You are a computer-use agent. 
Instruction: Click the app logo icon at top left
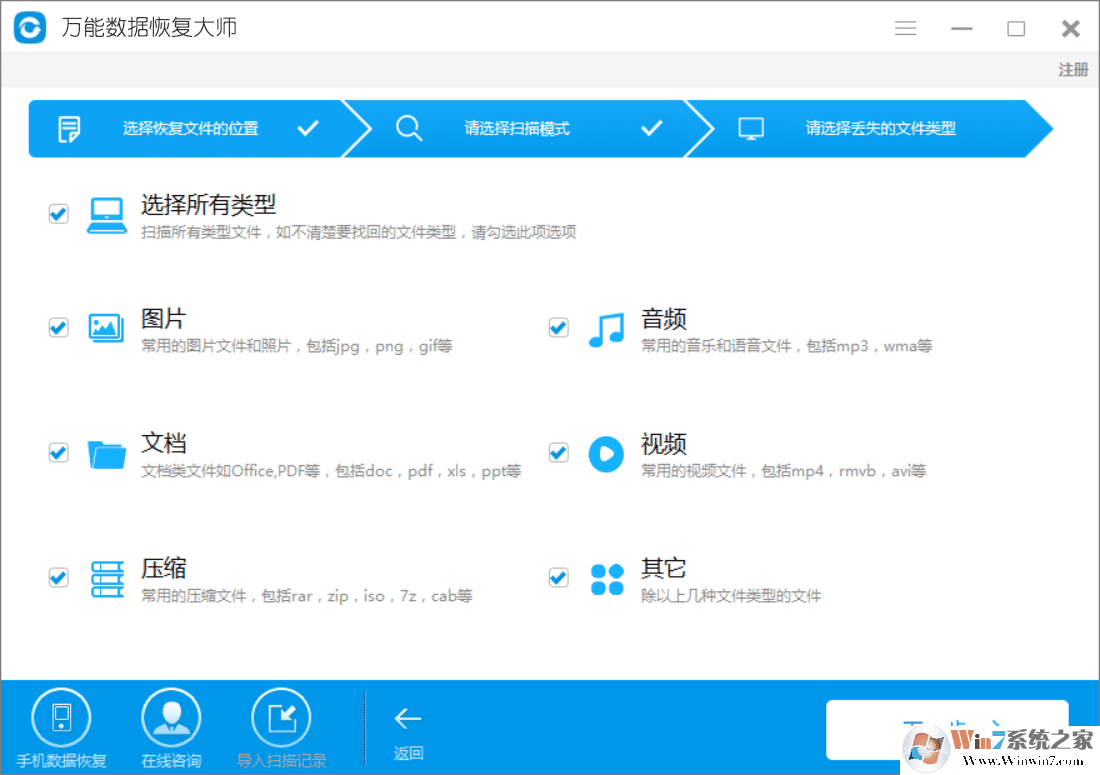coord(28,28)
